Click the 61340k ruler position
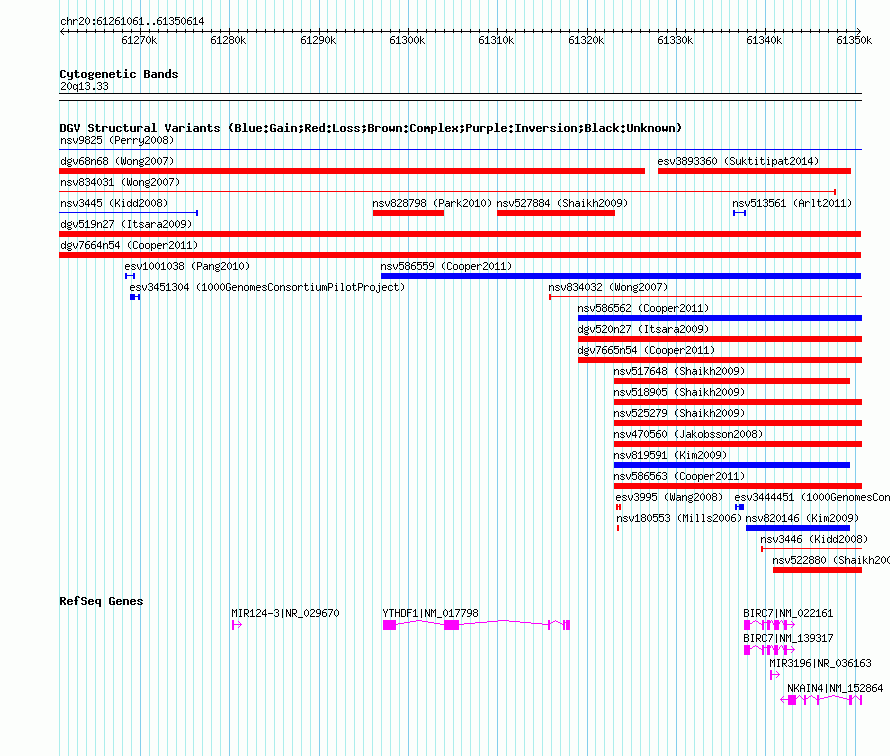 (x=764, y=40)
